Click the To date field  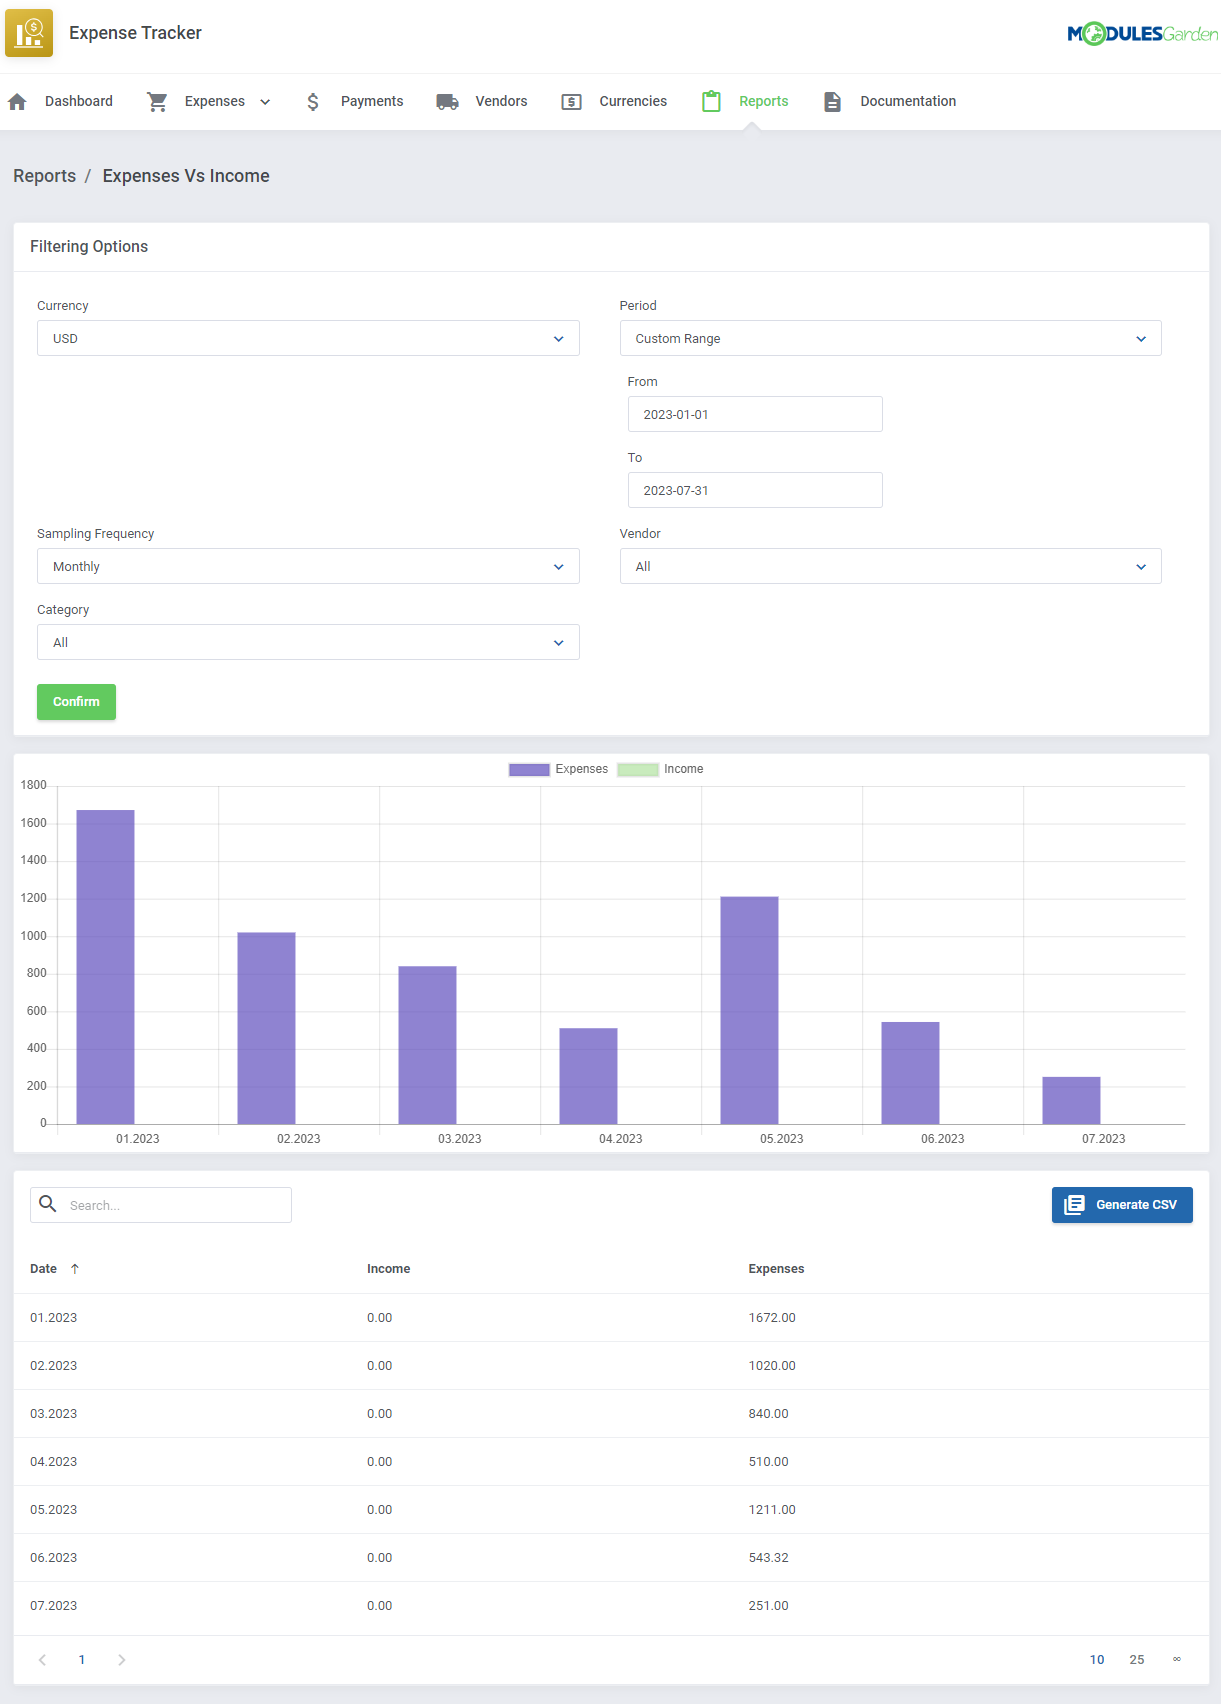pyautogui.click(x=755, y=490)
